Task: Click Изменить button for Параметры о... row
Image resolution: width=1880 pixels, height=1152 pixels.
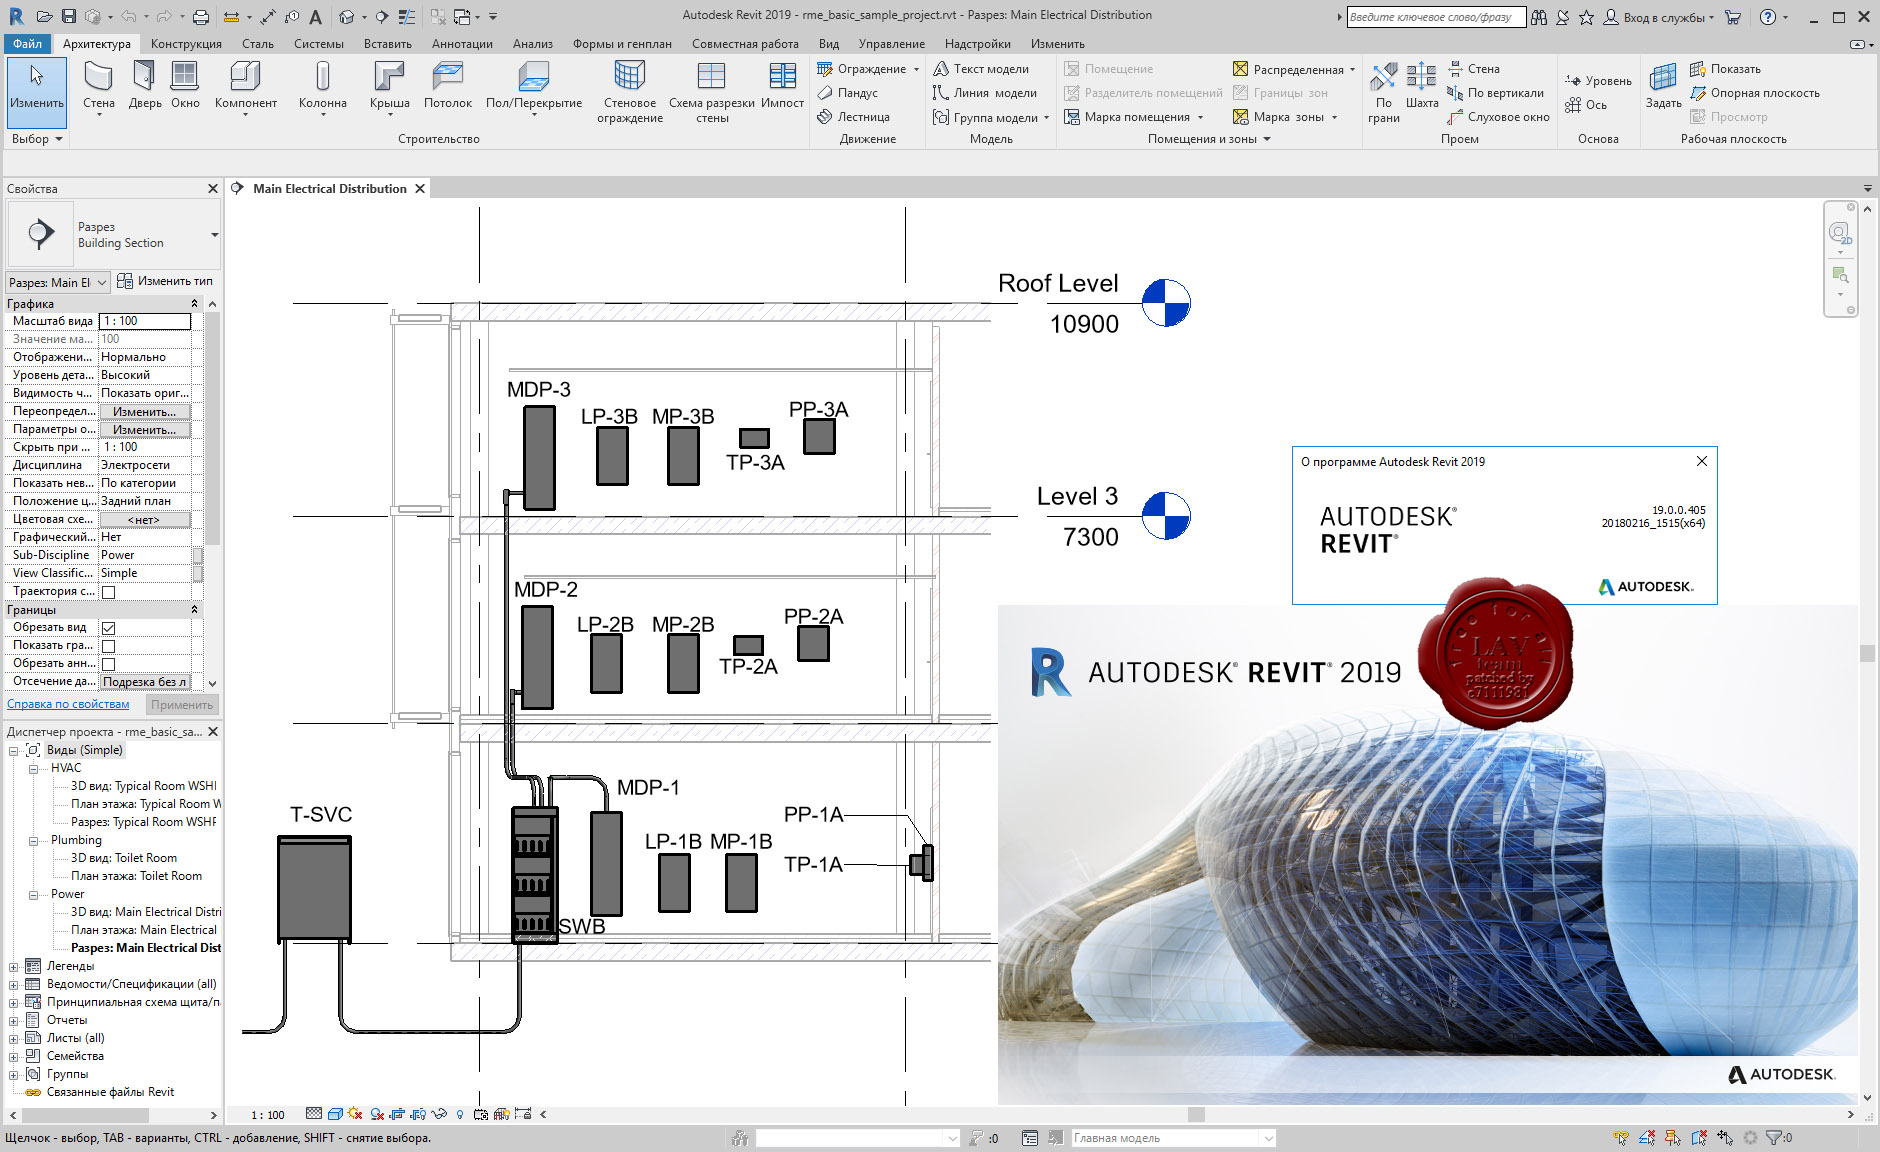Action: point(144,429)
